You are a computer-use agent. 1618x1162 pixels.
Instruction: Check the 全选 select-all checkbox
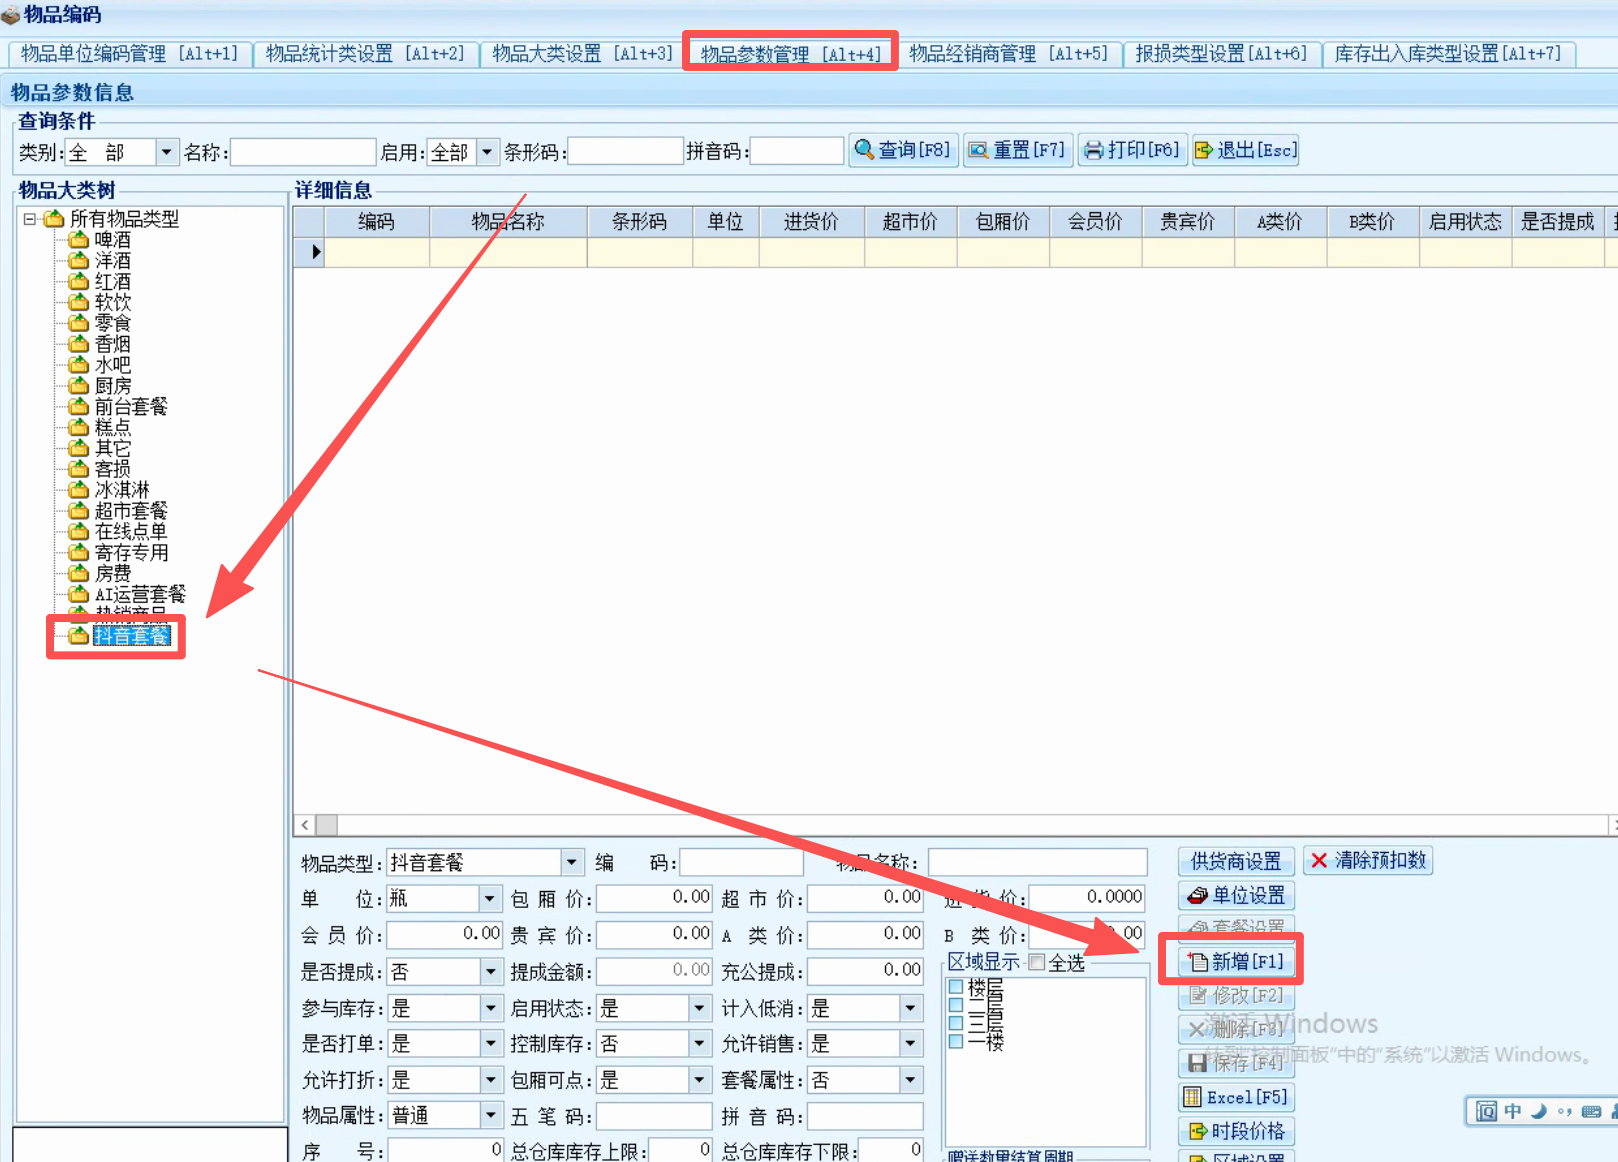pos(1037,962)
